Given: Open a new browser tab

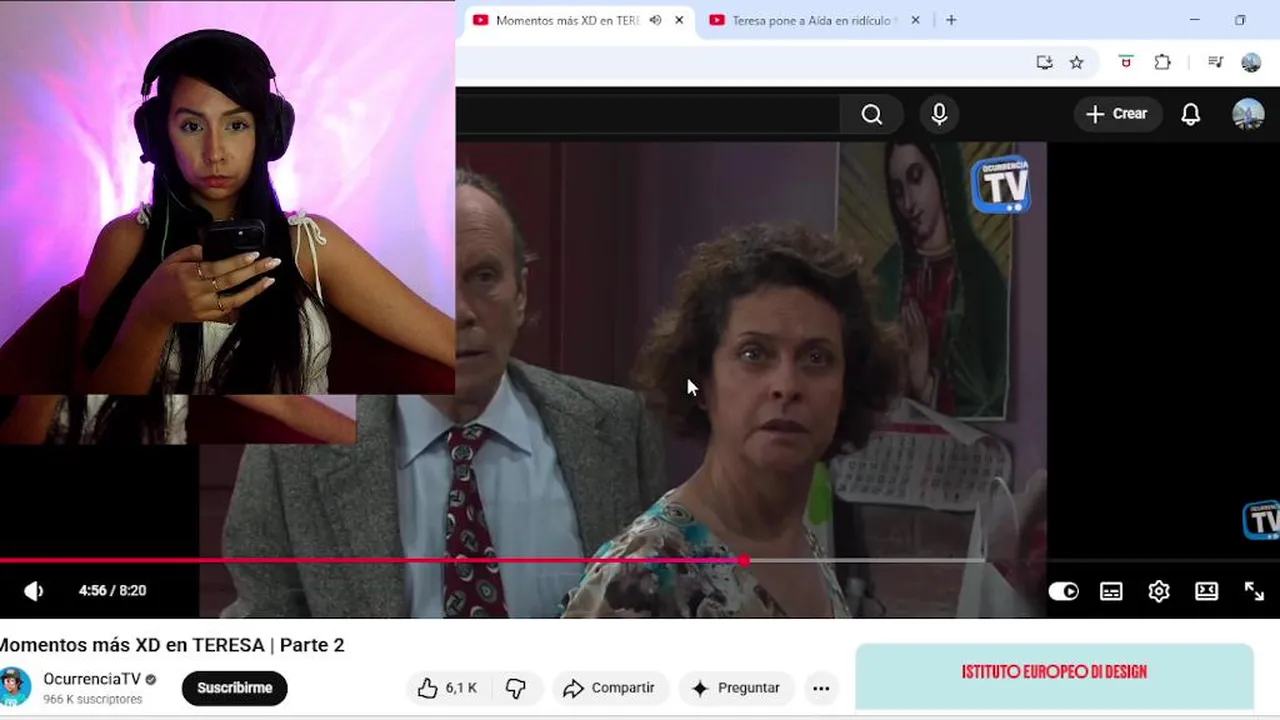Looking at the screenshot, I should point(951,20).
